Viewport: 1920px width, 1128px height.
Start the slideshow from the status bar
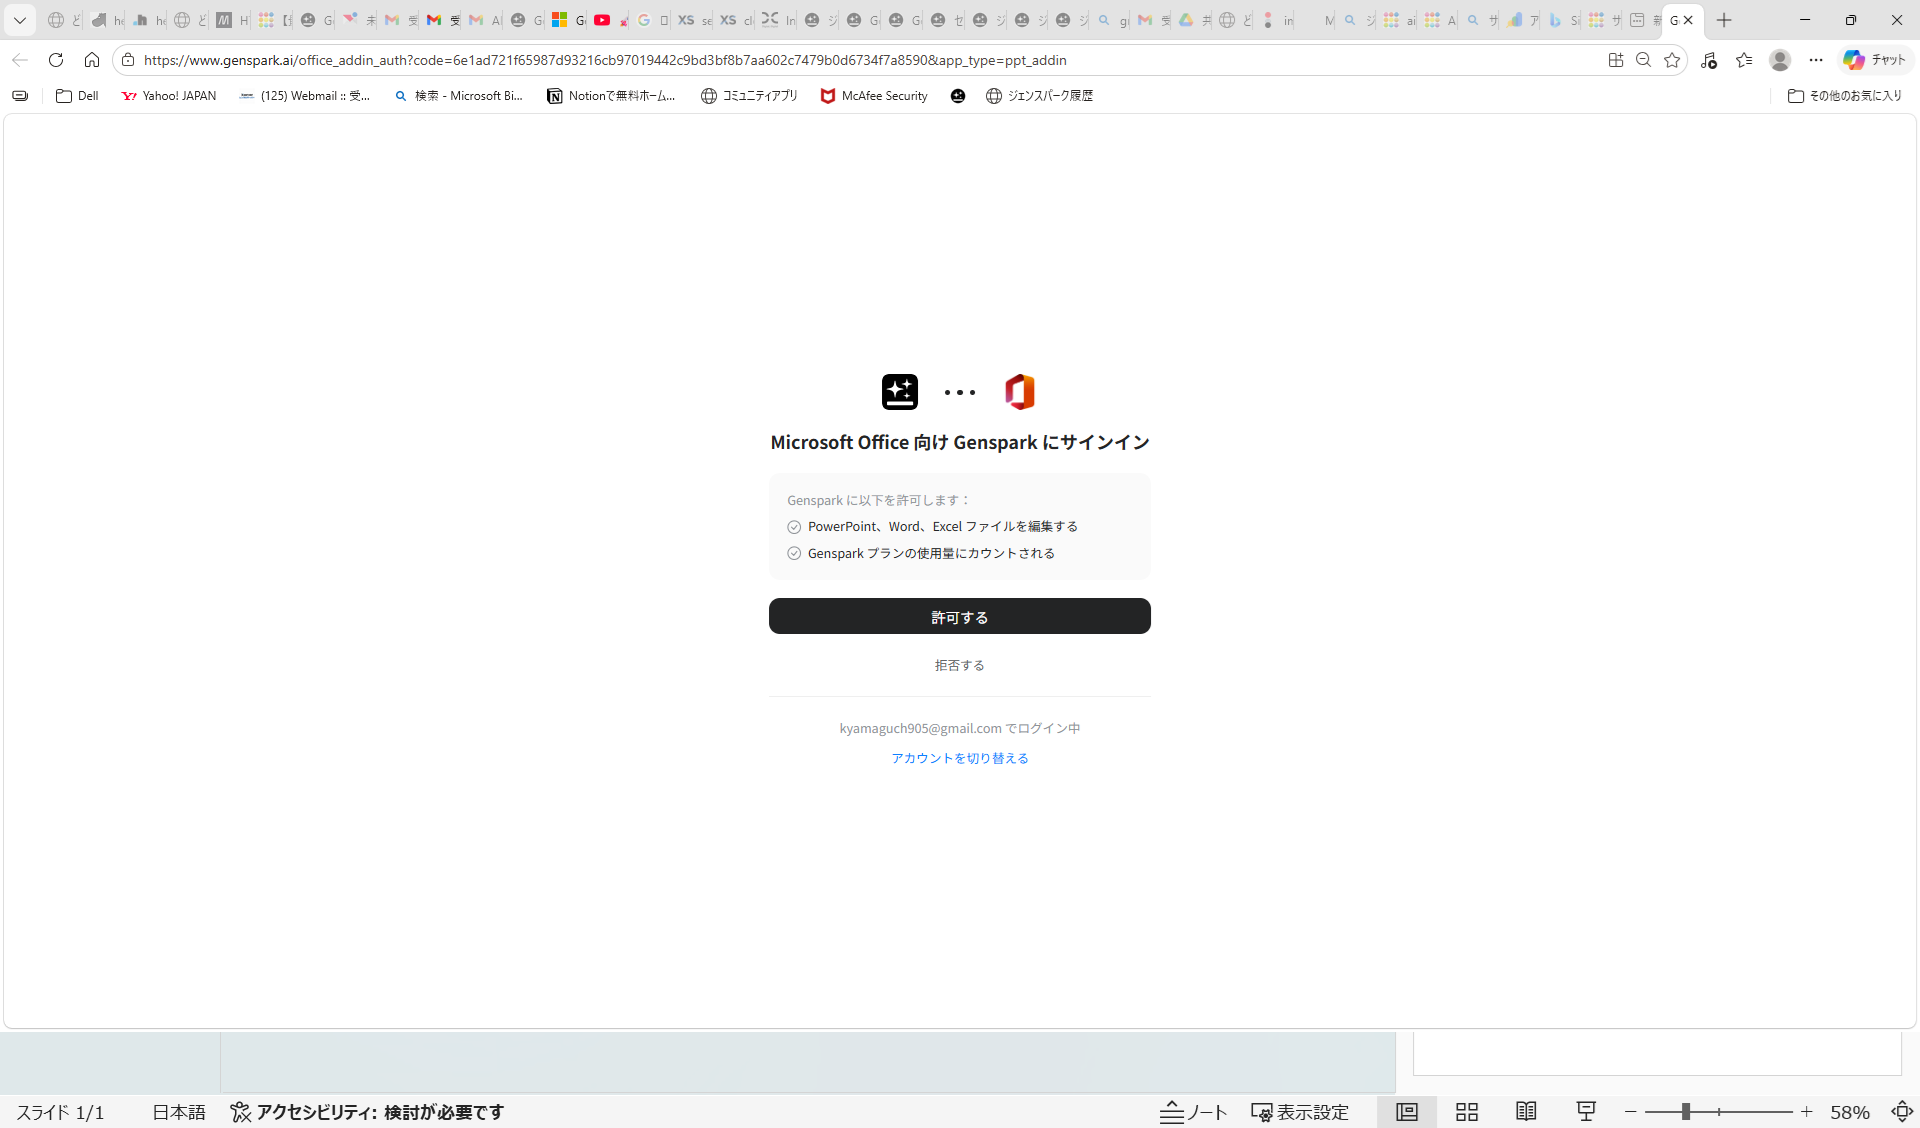(x=1585, y=1112)
